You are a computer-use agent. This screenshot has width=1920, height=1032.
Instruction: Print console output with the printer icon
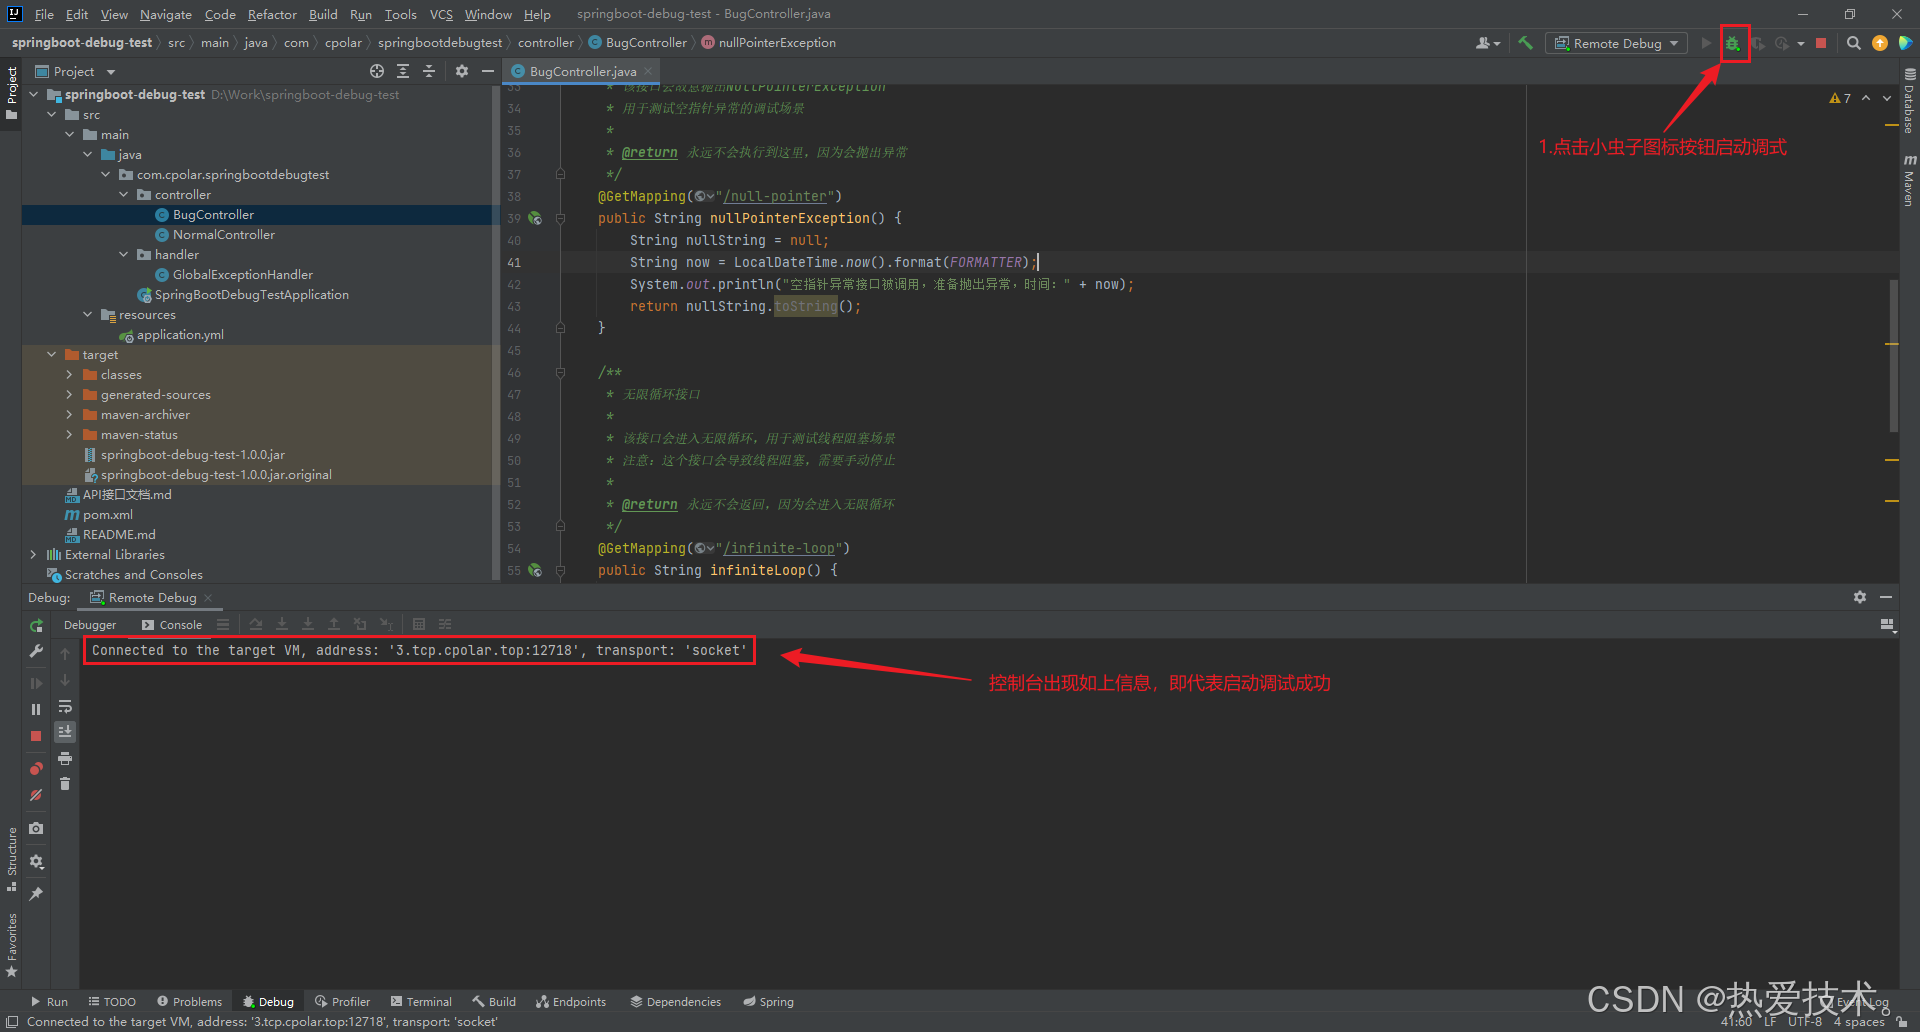pos(65,758)
